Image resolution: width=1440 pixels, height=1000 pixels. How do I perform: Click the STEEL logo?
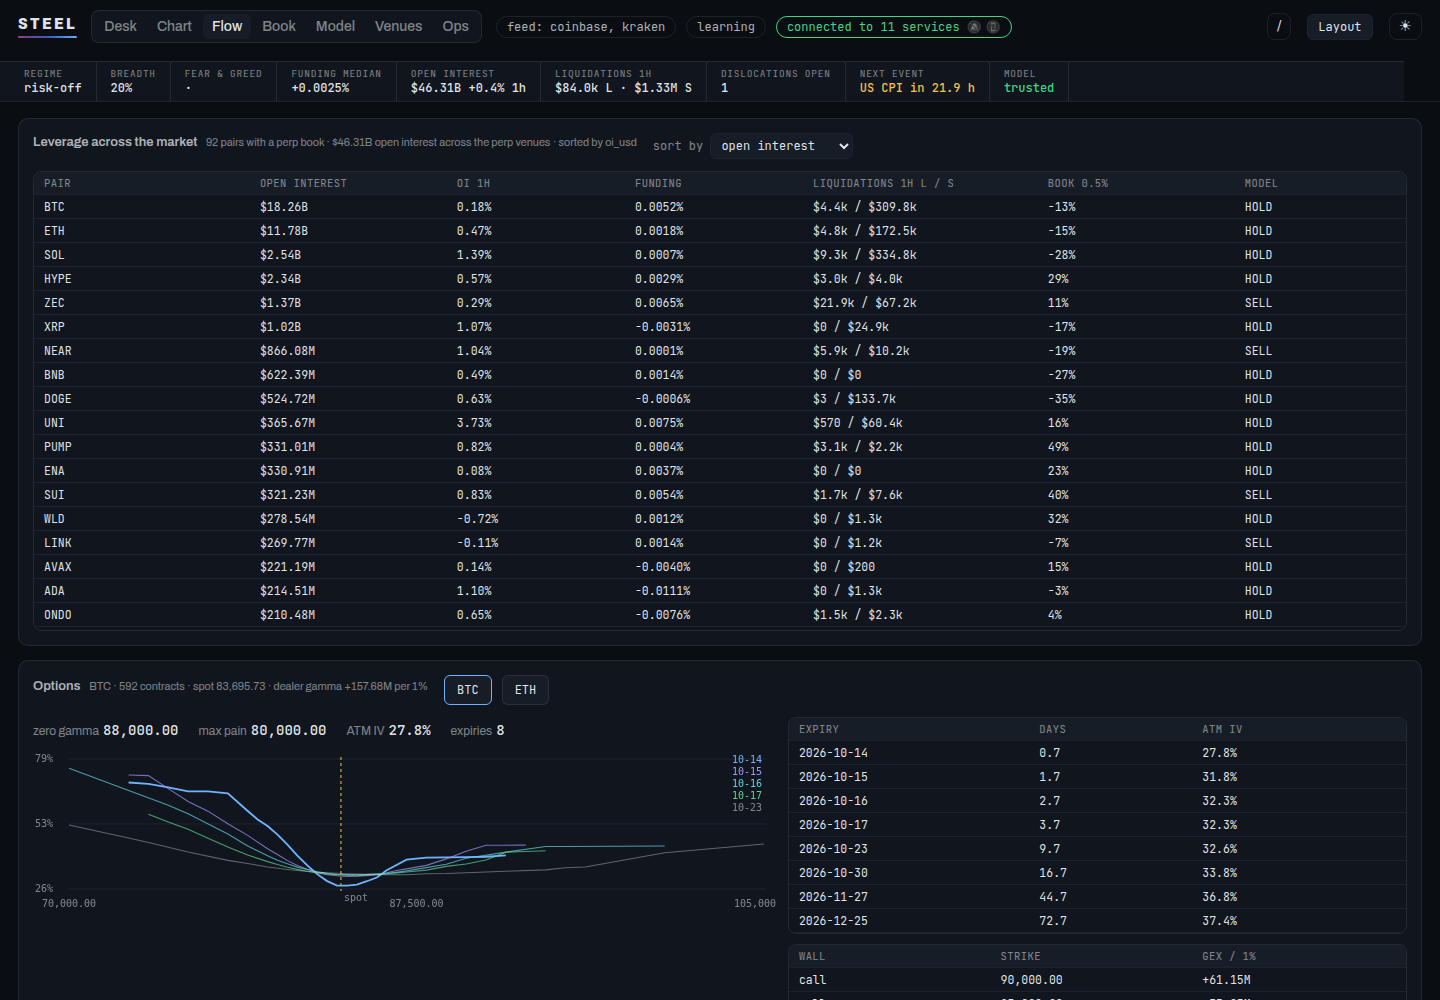[x=47, y=24]
